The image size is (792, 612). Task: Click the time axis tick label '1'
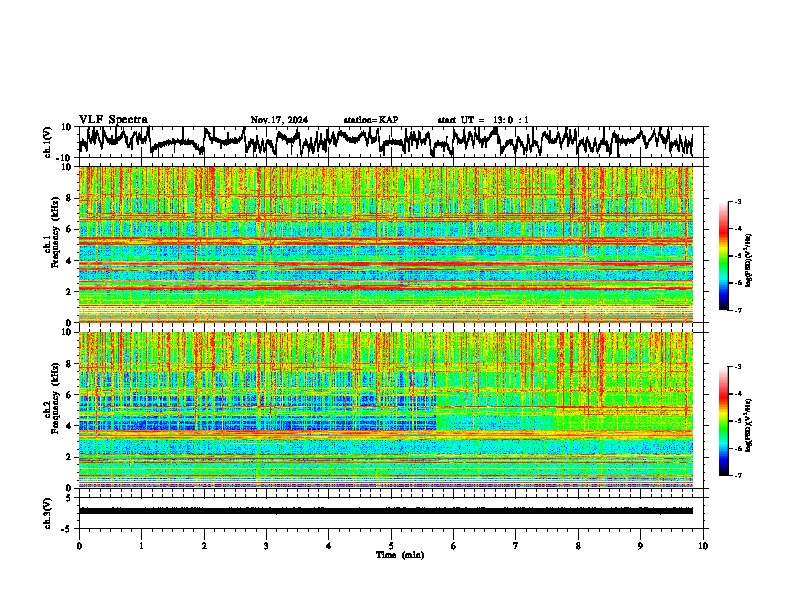141,546
